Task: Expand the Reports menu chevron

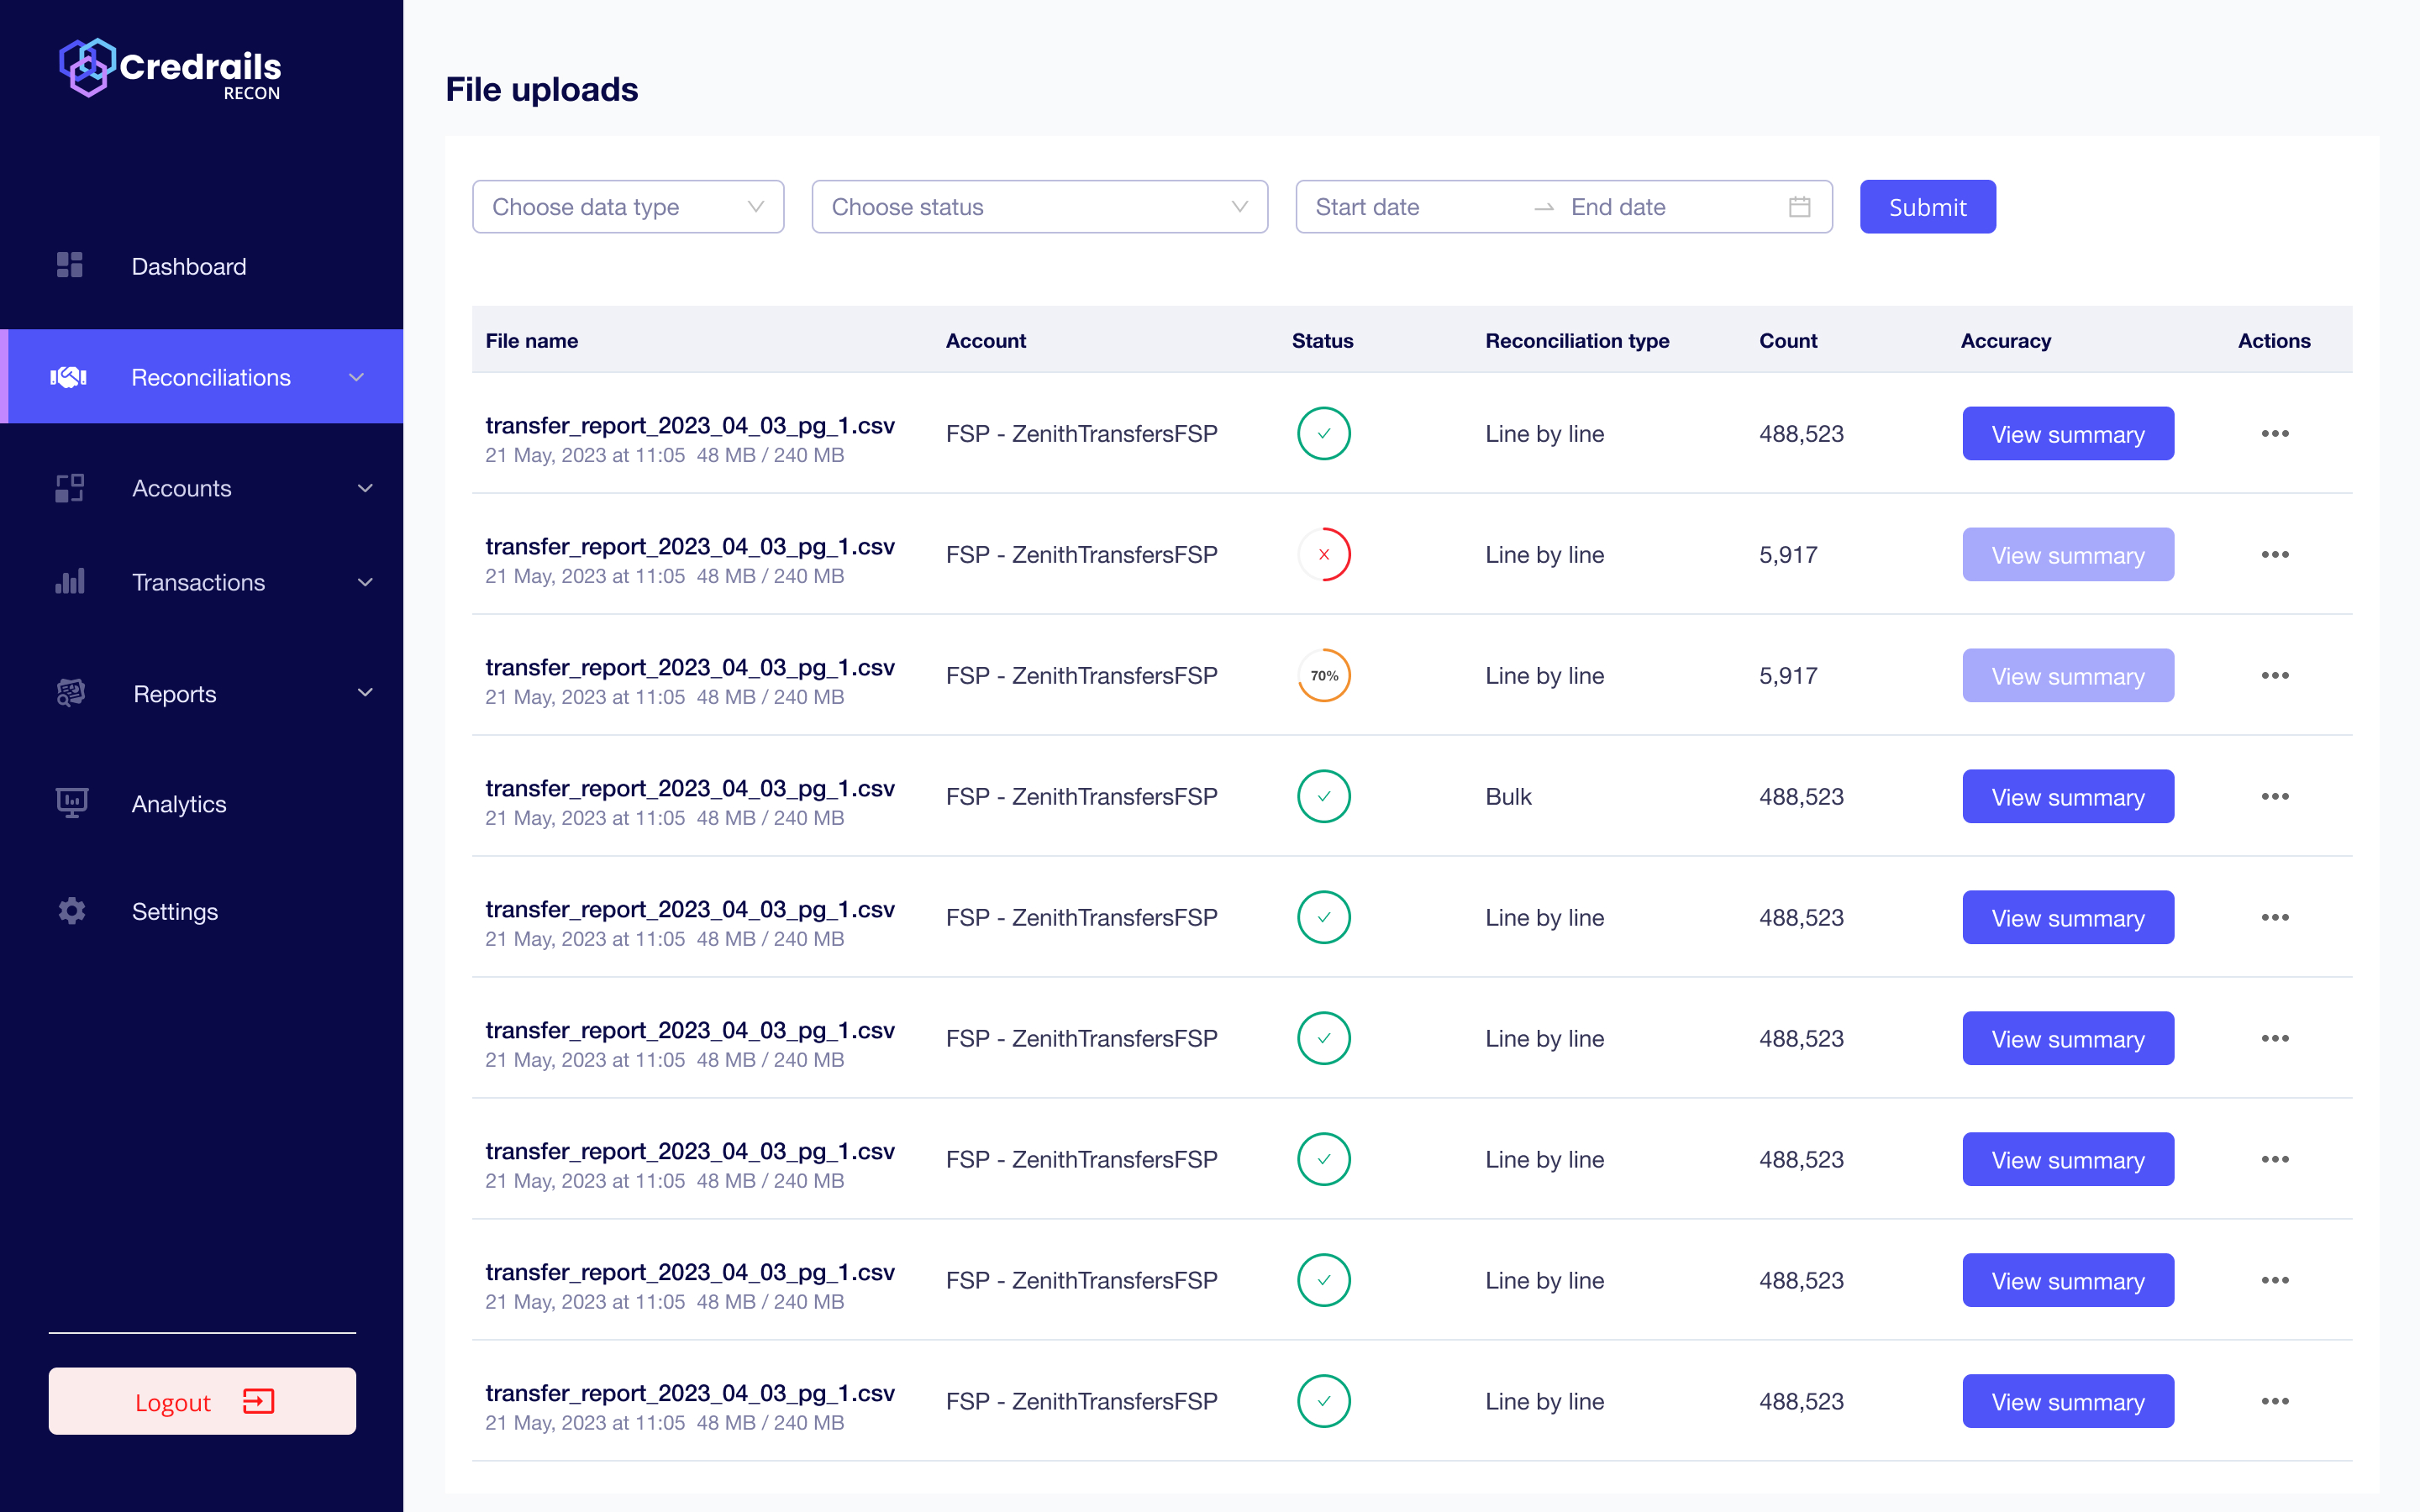Action: click(x=365, y=692)
